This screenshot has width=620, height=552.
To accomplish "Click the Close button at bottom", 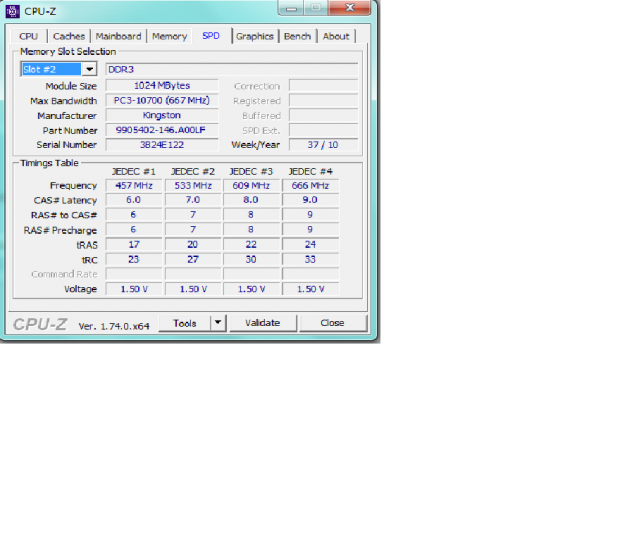I will click(x=332, y=323).
